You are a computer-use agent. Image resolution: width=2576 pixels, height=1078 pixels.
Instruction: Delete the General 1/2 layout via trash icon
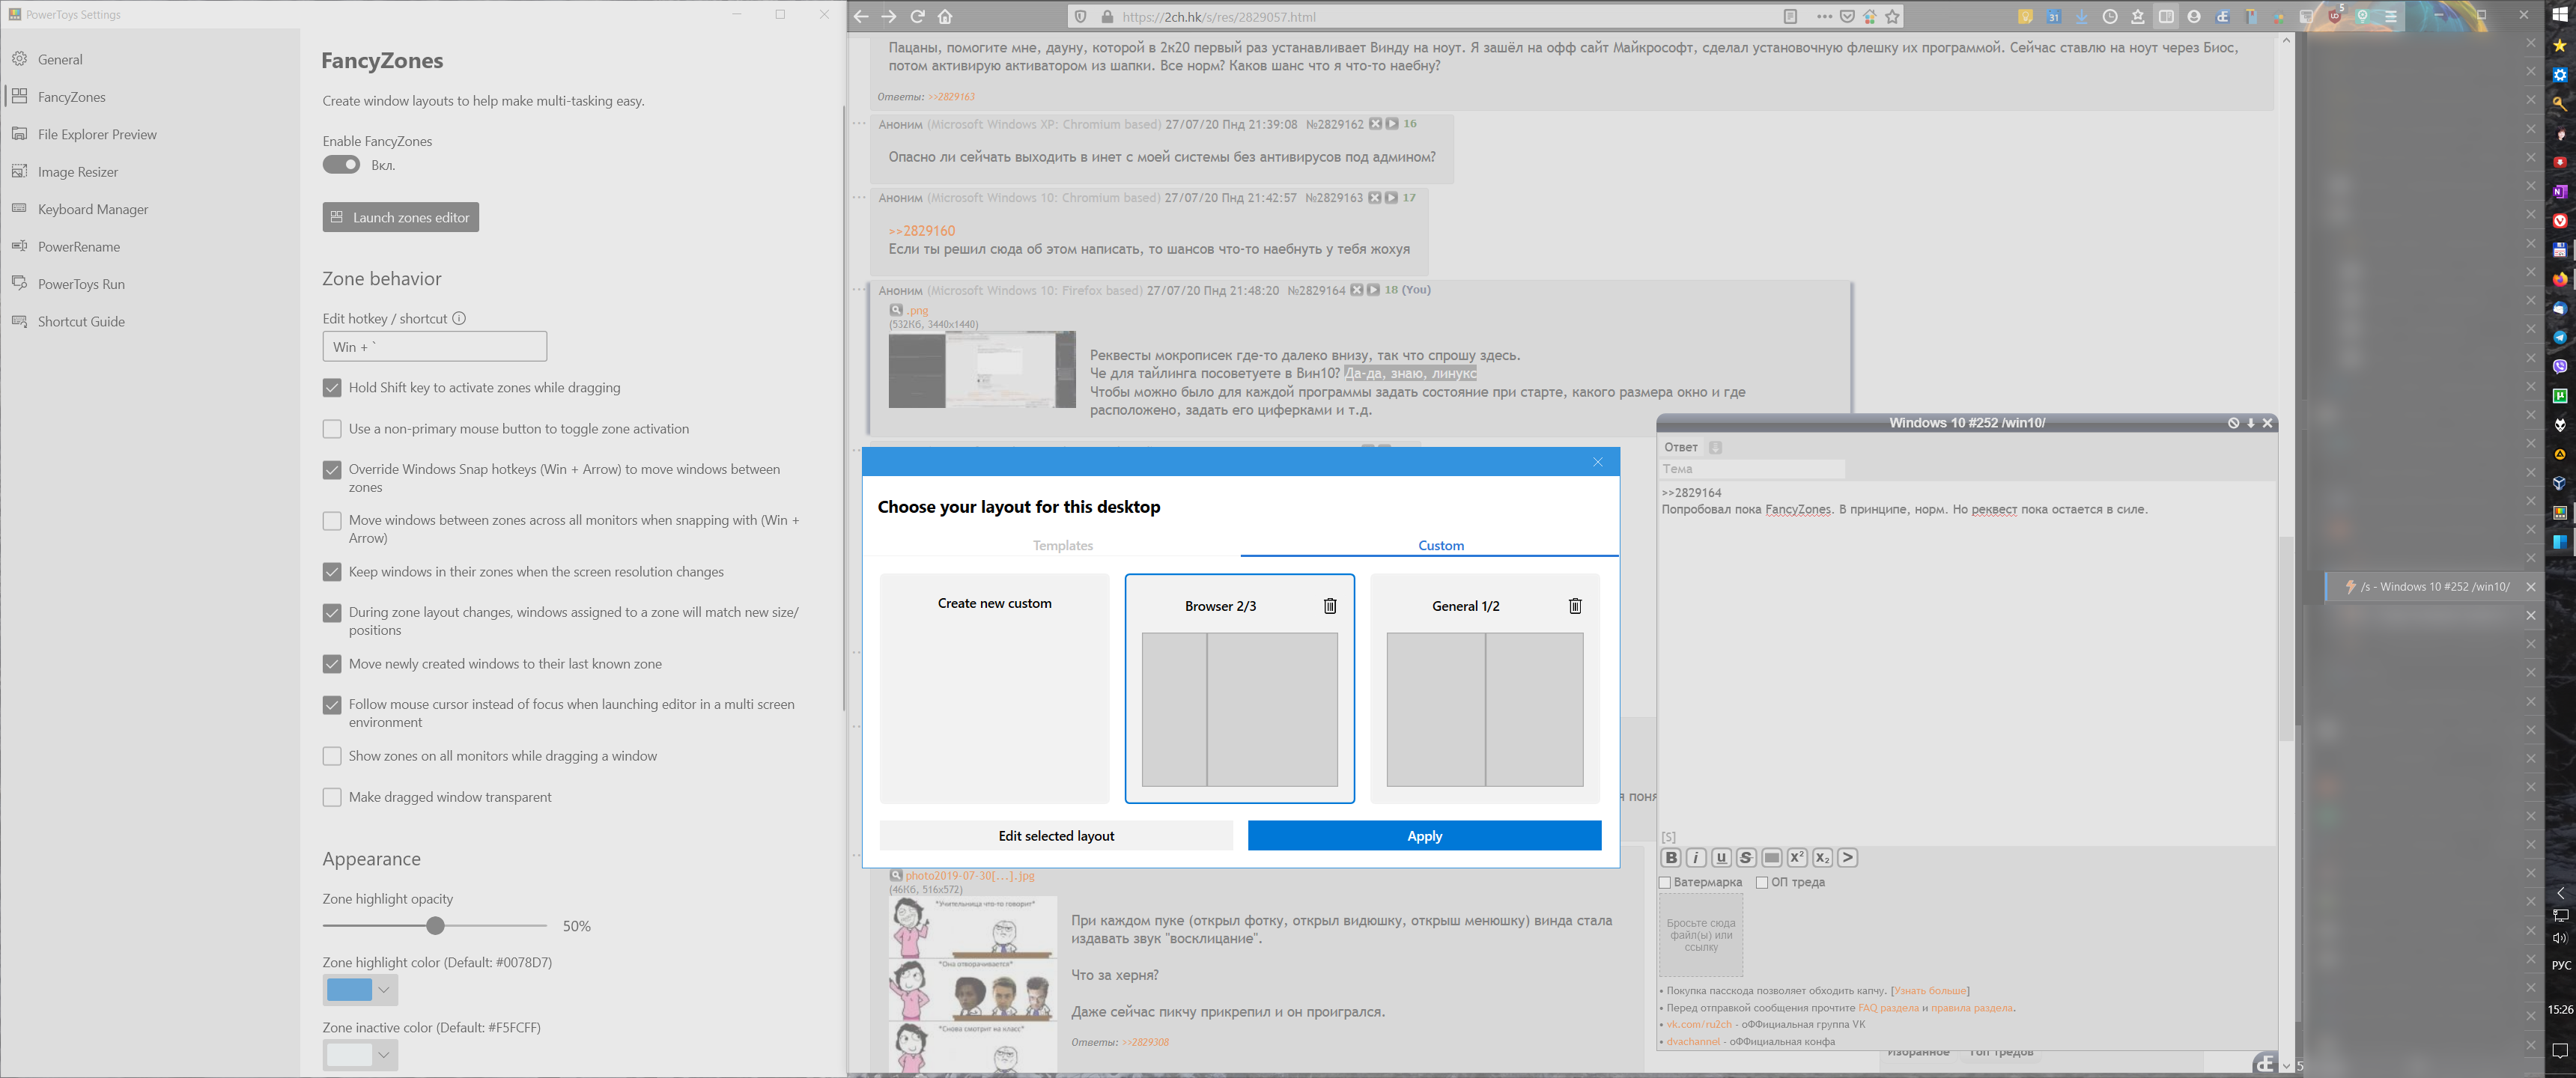pos(1575,605)
